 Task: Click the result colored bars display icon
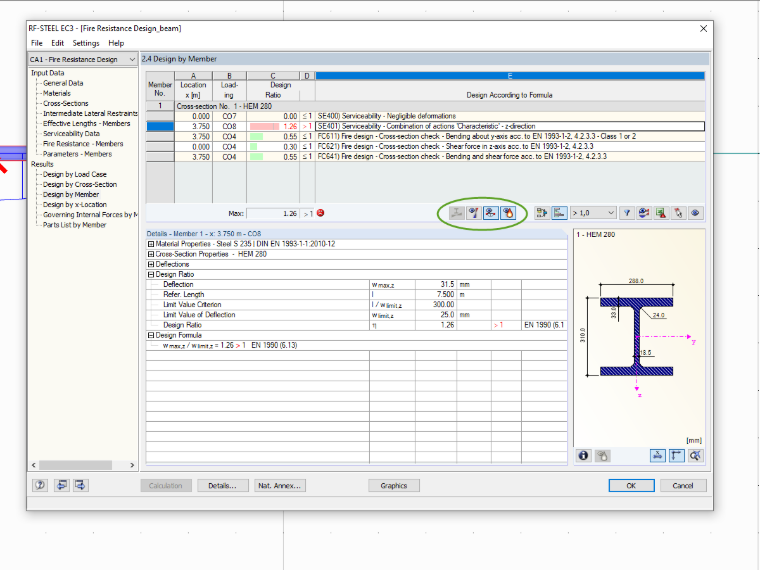point(559,213)
